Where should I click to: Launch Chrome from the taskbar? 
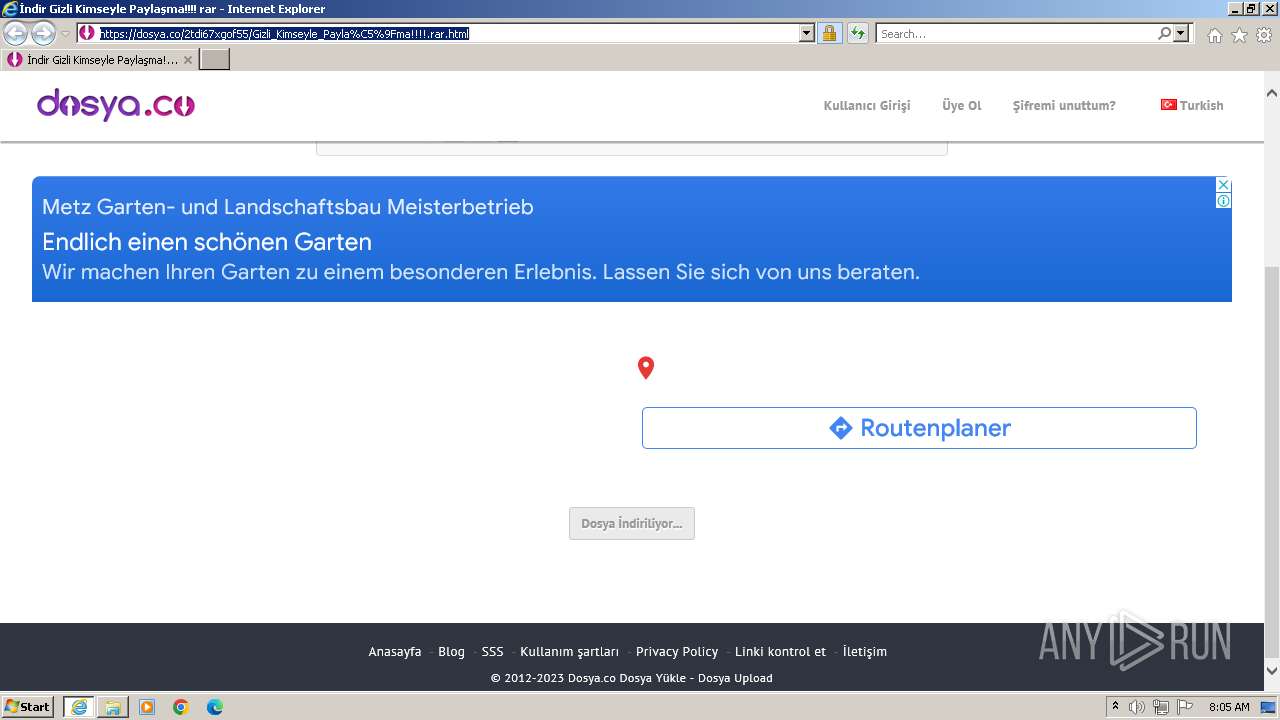[x=181, y=706]
